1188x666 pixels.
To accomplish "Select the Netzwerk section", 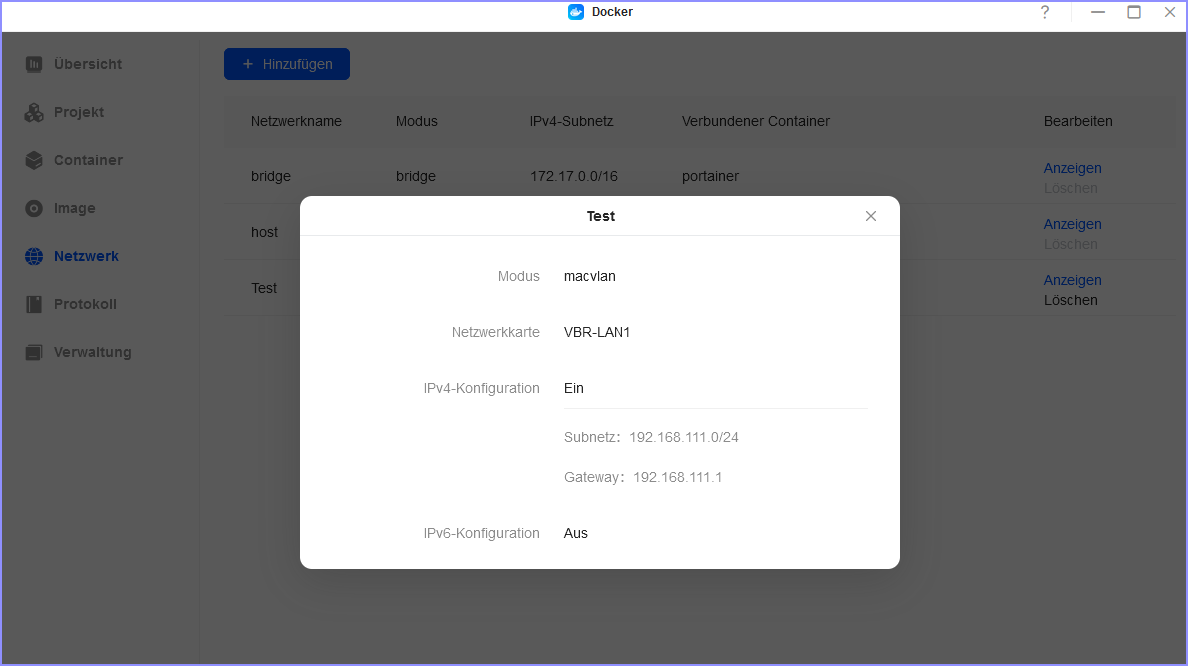I will click(86, 256).
